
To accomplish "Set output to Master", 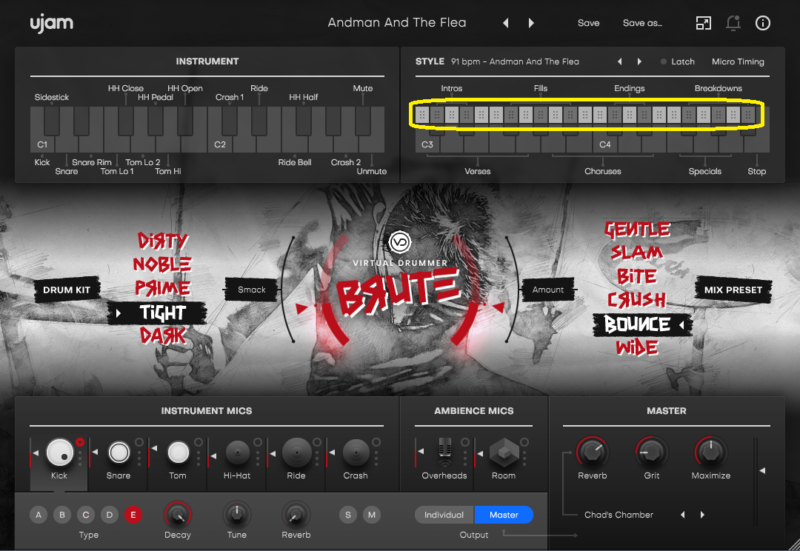I will pos(504,515).
